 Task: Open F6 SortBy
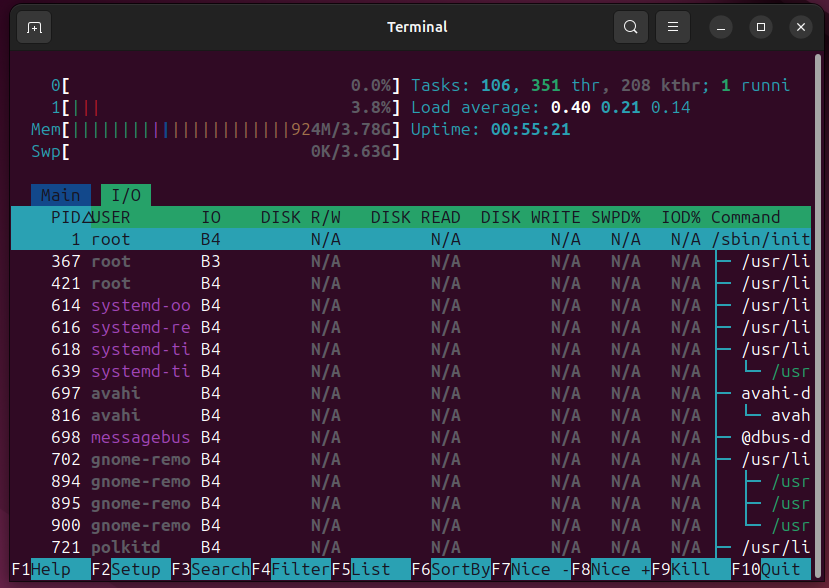click(451, 569)
